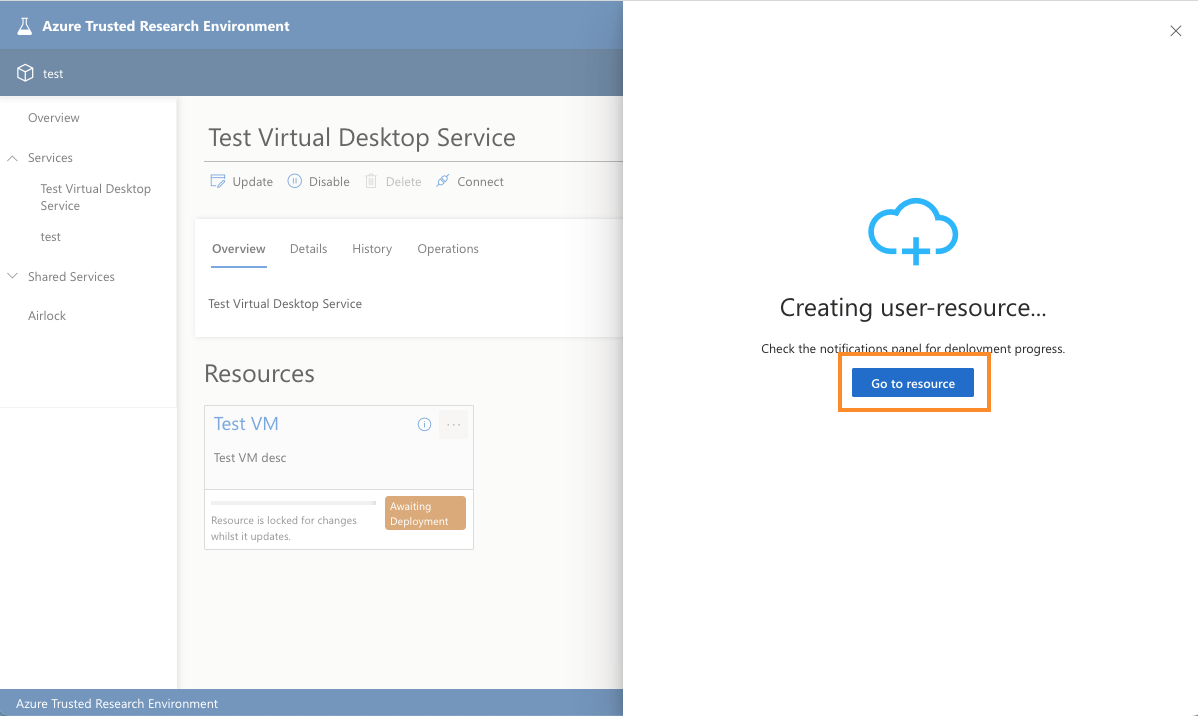Screen dimensions: 1198x716
Task: Click the cloud plus icon in panel
Action: coord(913,231)
